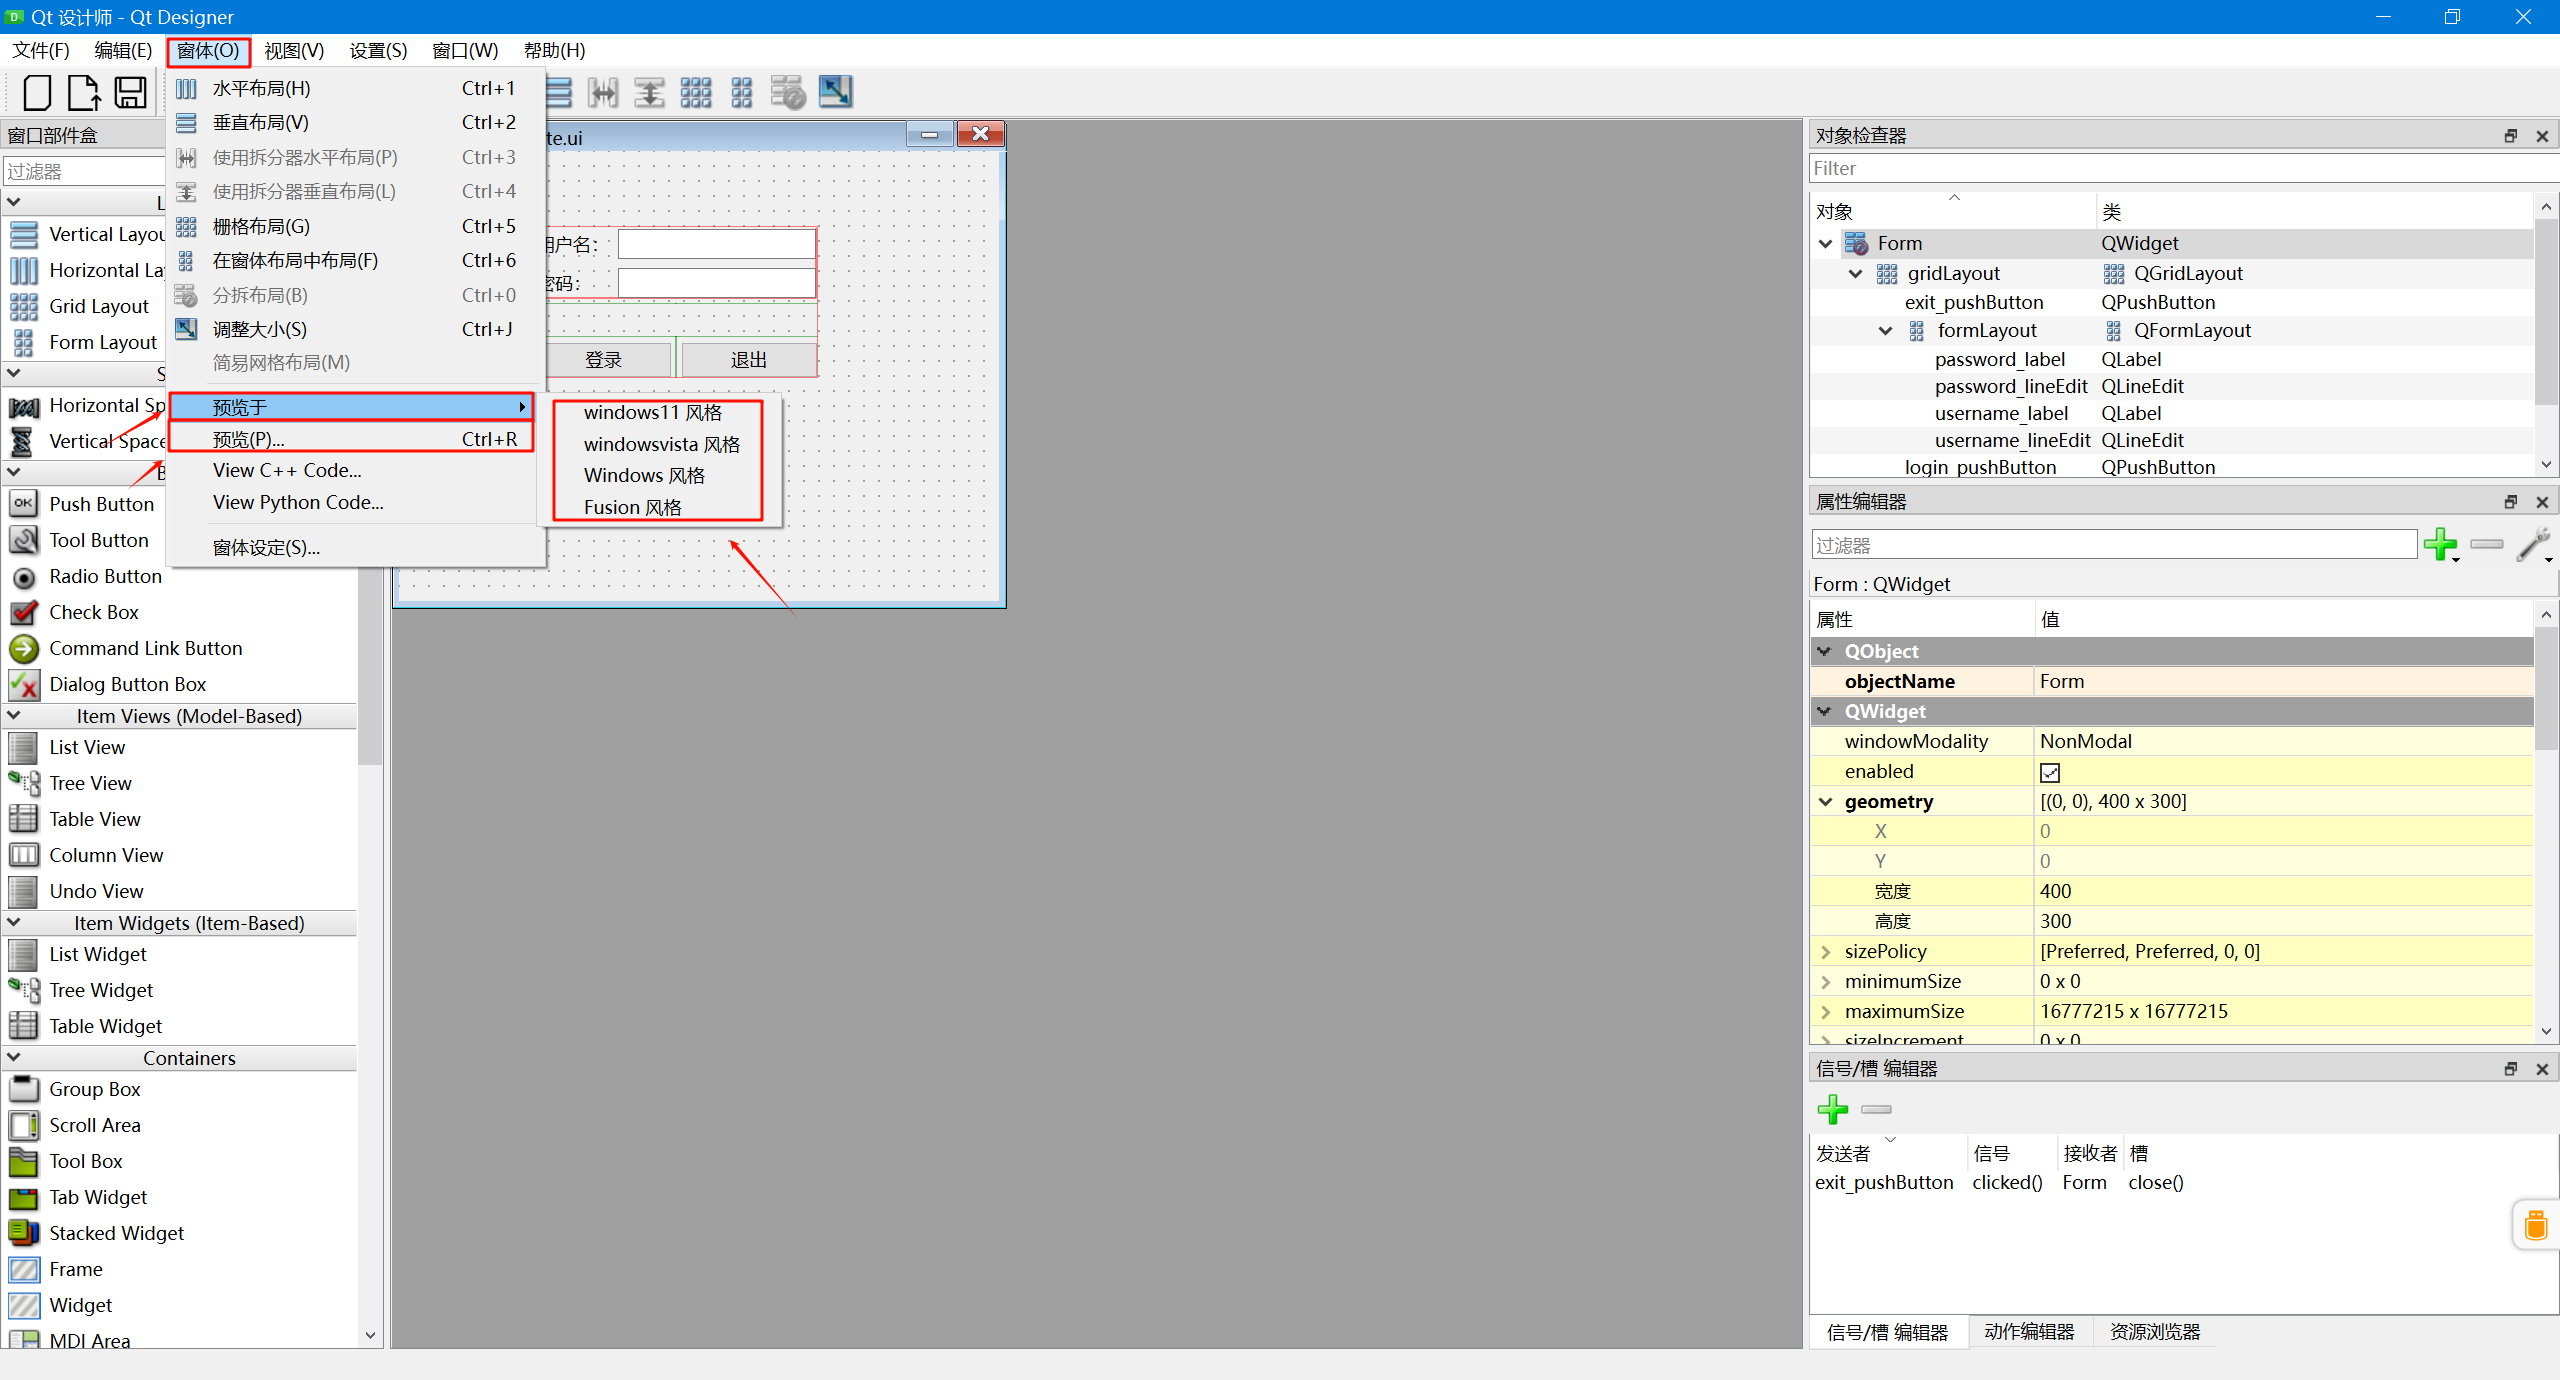Viewport: 2560px width, 1380px height.
Task: Add new signal/slot with green plus
Action: pyautogui.click(x=1832, y=1109)
